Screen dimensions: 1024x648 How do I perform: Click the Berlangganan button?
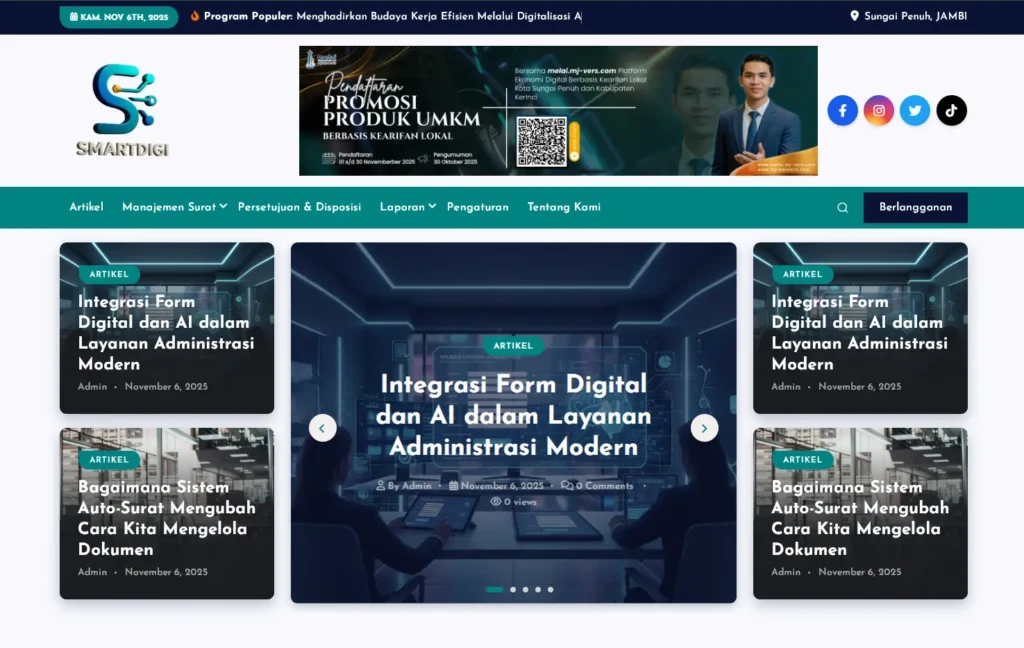point(915,207)
